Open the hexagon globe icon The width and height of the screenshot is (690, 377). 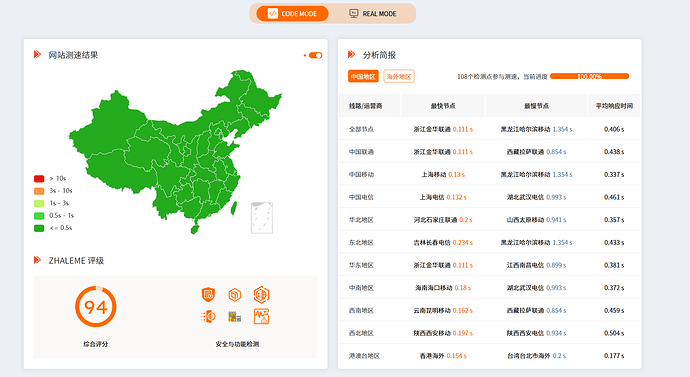pos(261,294)
